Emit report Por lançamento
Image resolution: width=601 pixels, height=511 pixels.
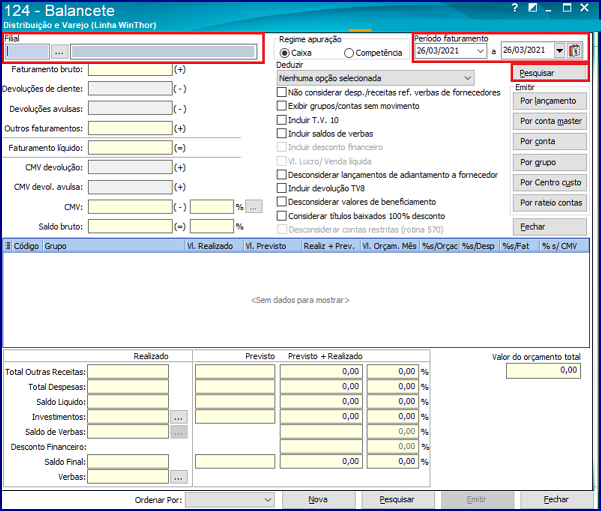point(550,101)
